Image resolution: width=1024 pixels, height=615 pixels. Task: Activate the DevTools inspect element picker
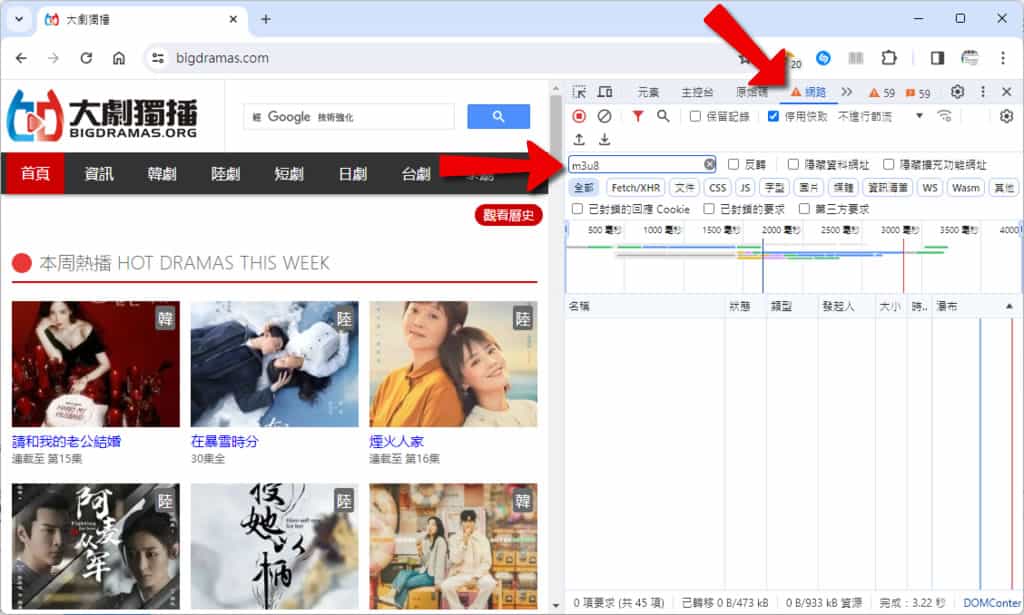pyautogui.click(x=579, y=92)
